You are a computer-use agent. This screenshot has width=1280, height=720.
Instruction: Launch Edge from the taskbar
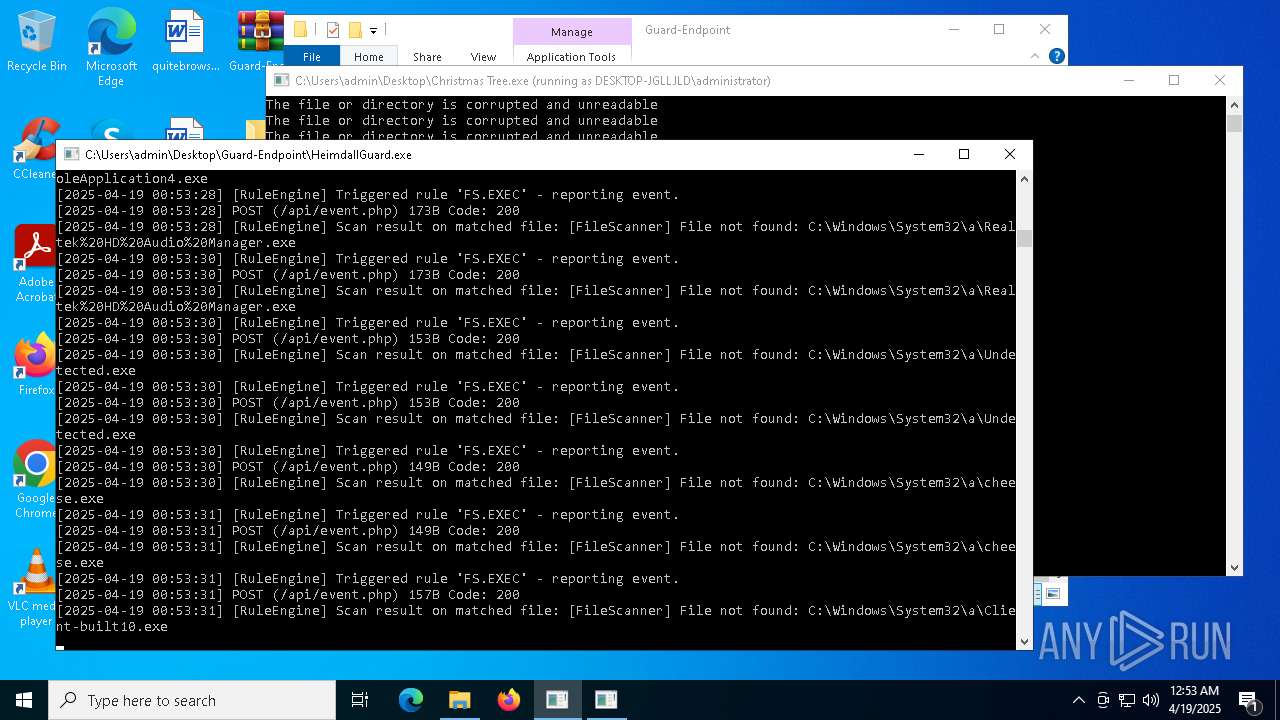point(411,700)
